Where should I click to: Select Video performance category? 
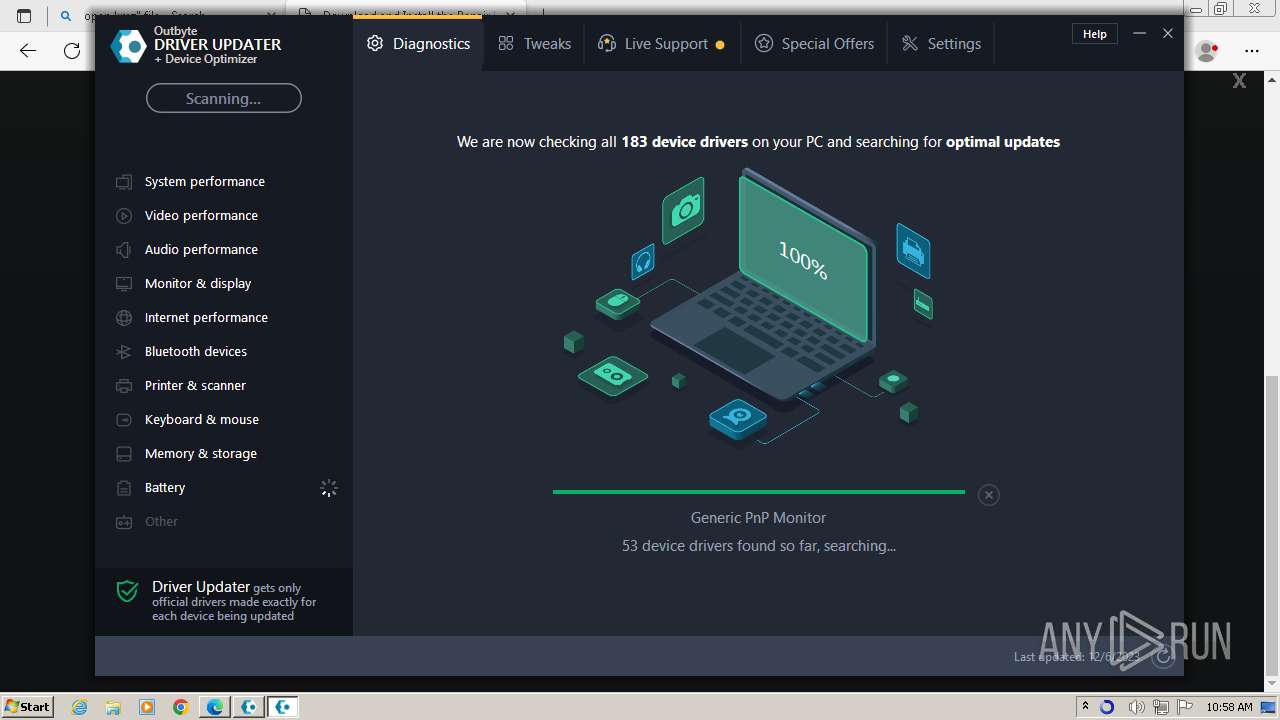tap(201, 216)
